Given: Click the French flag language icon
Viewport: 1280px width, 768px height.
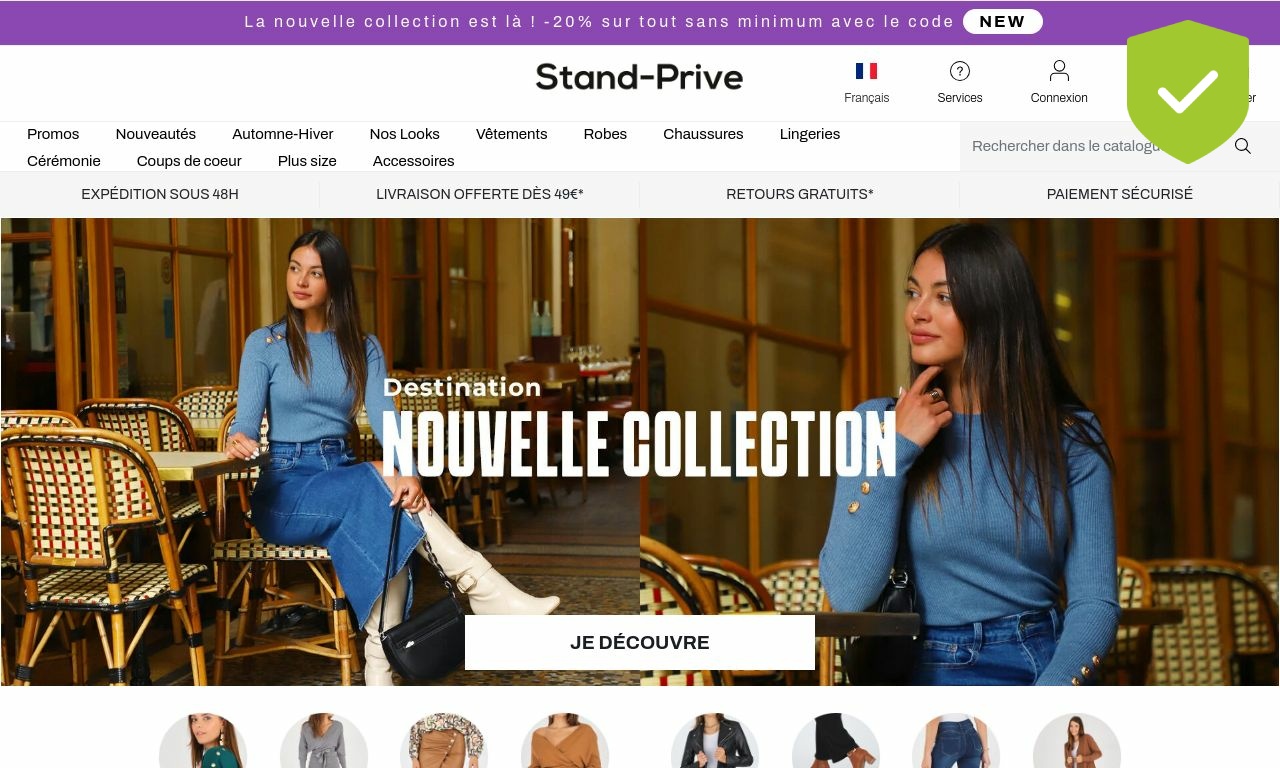Looking at the screenshot, I should tap(866, 71).
